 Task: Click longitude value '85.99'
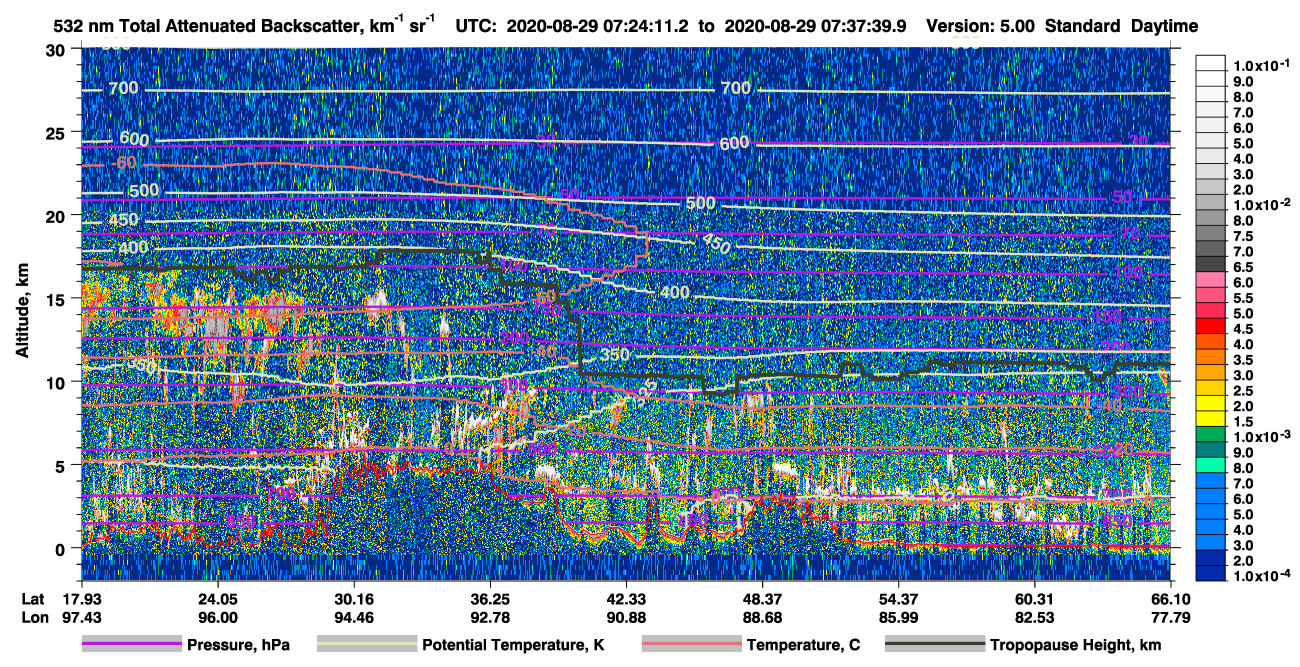point(899,618)
